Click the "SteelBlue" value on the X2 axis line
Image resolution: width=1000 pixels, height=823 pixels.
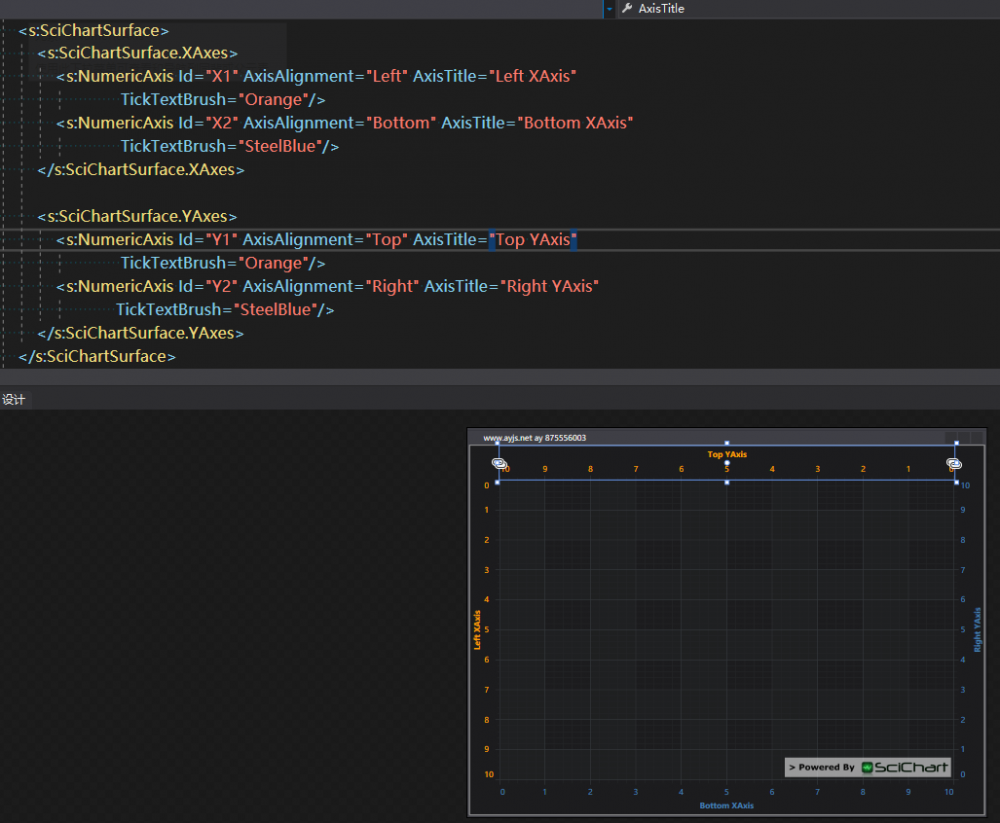pyautogui.click(x=280, y=146)
